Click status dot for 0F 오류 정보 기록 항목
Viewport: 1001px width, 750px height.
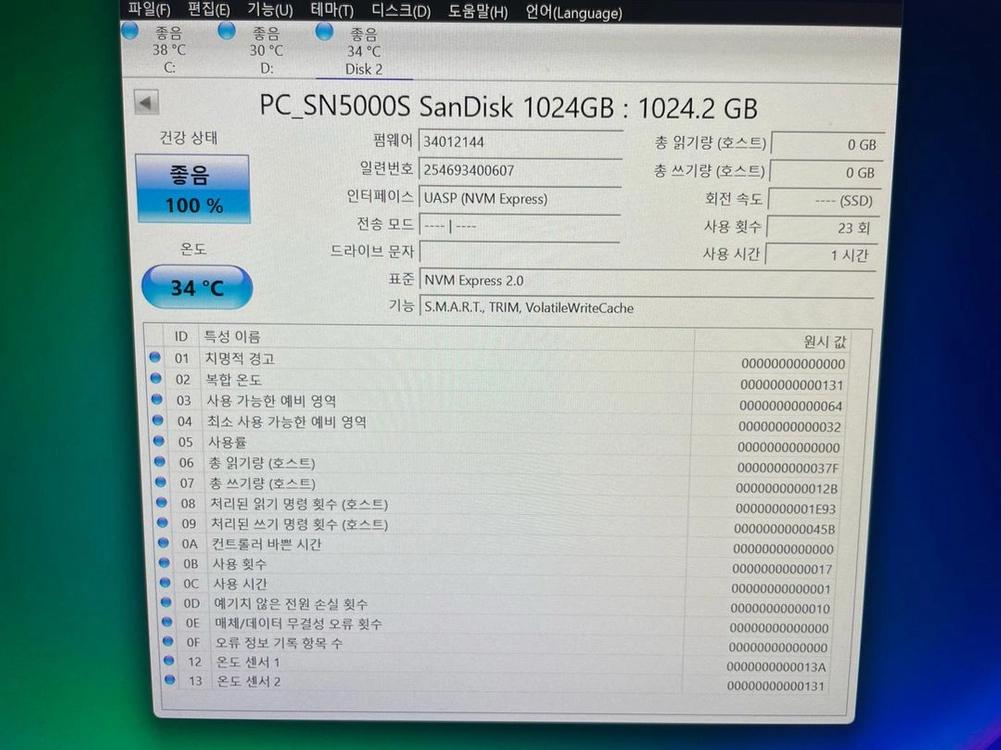click(x=167, y=641)
